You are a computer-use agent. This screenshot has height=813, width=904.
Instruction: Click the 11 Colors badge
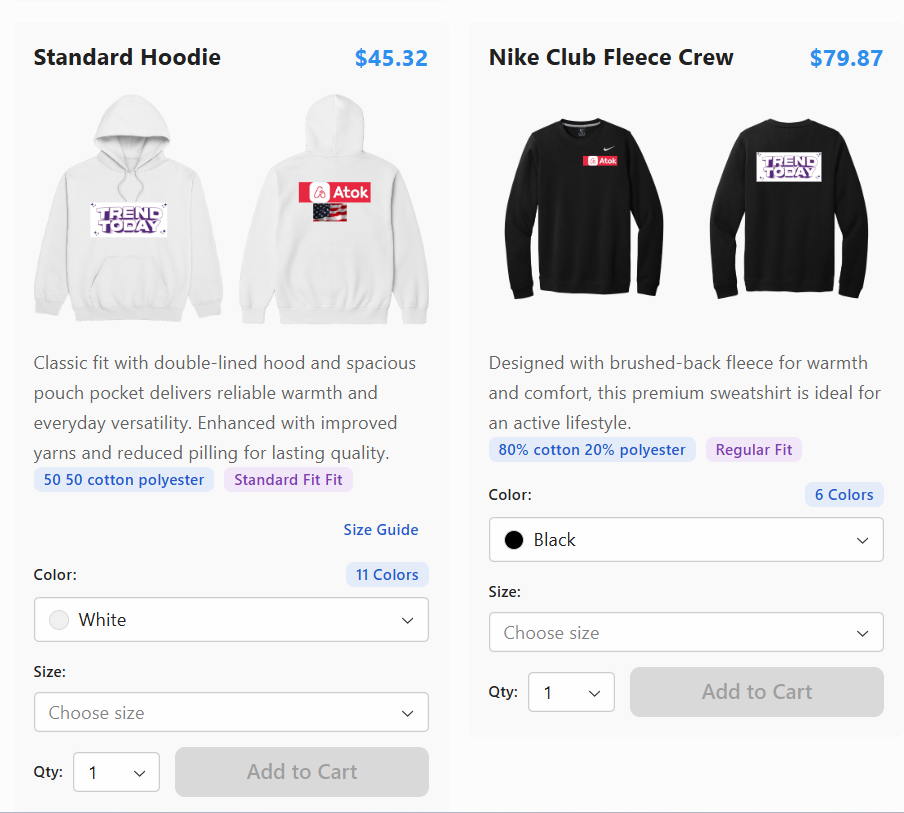click(x=387, y=575)
